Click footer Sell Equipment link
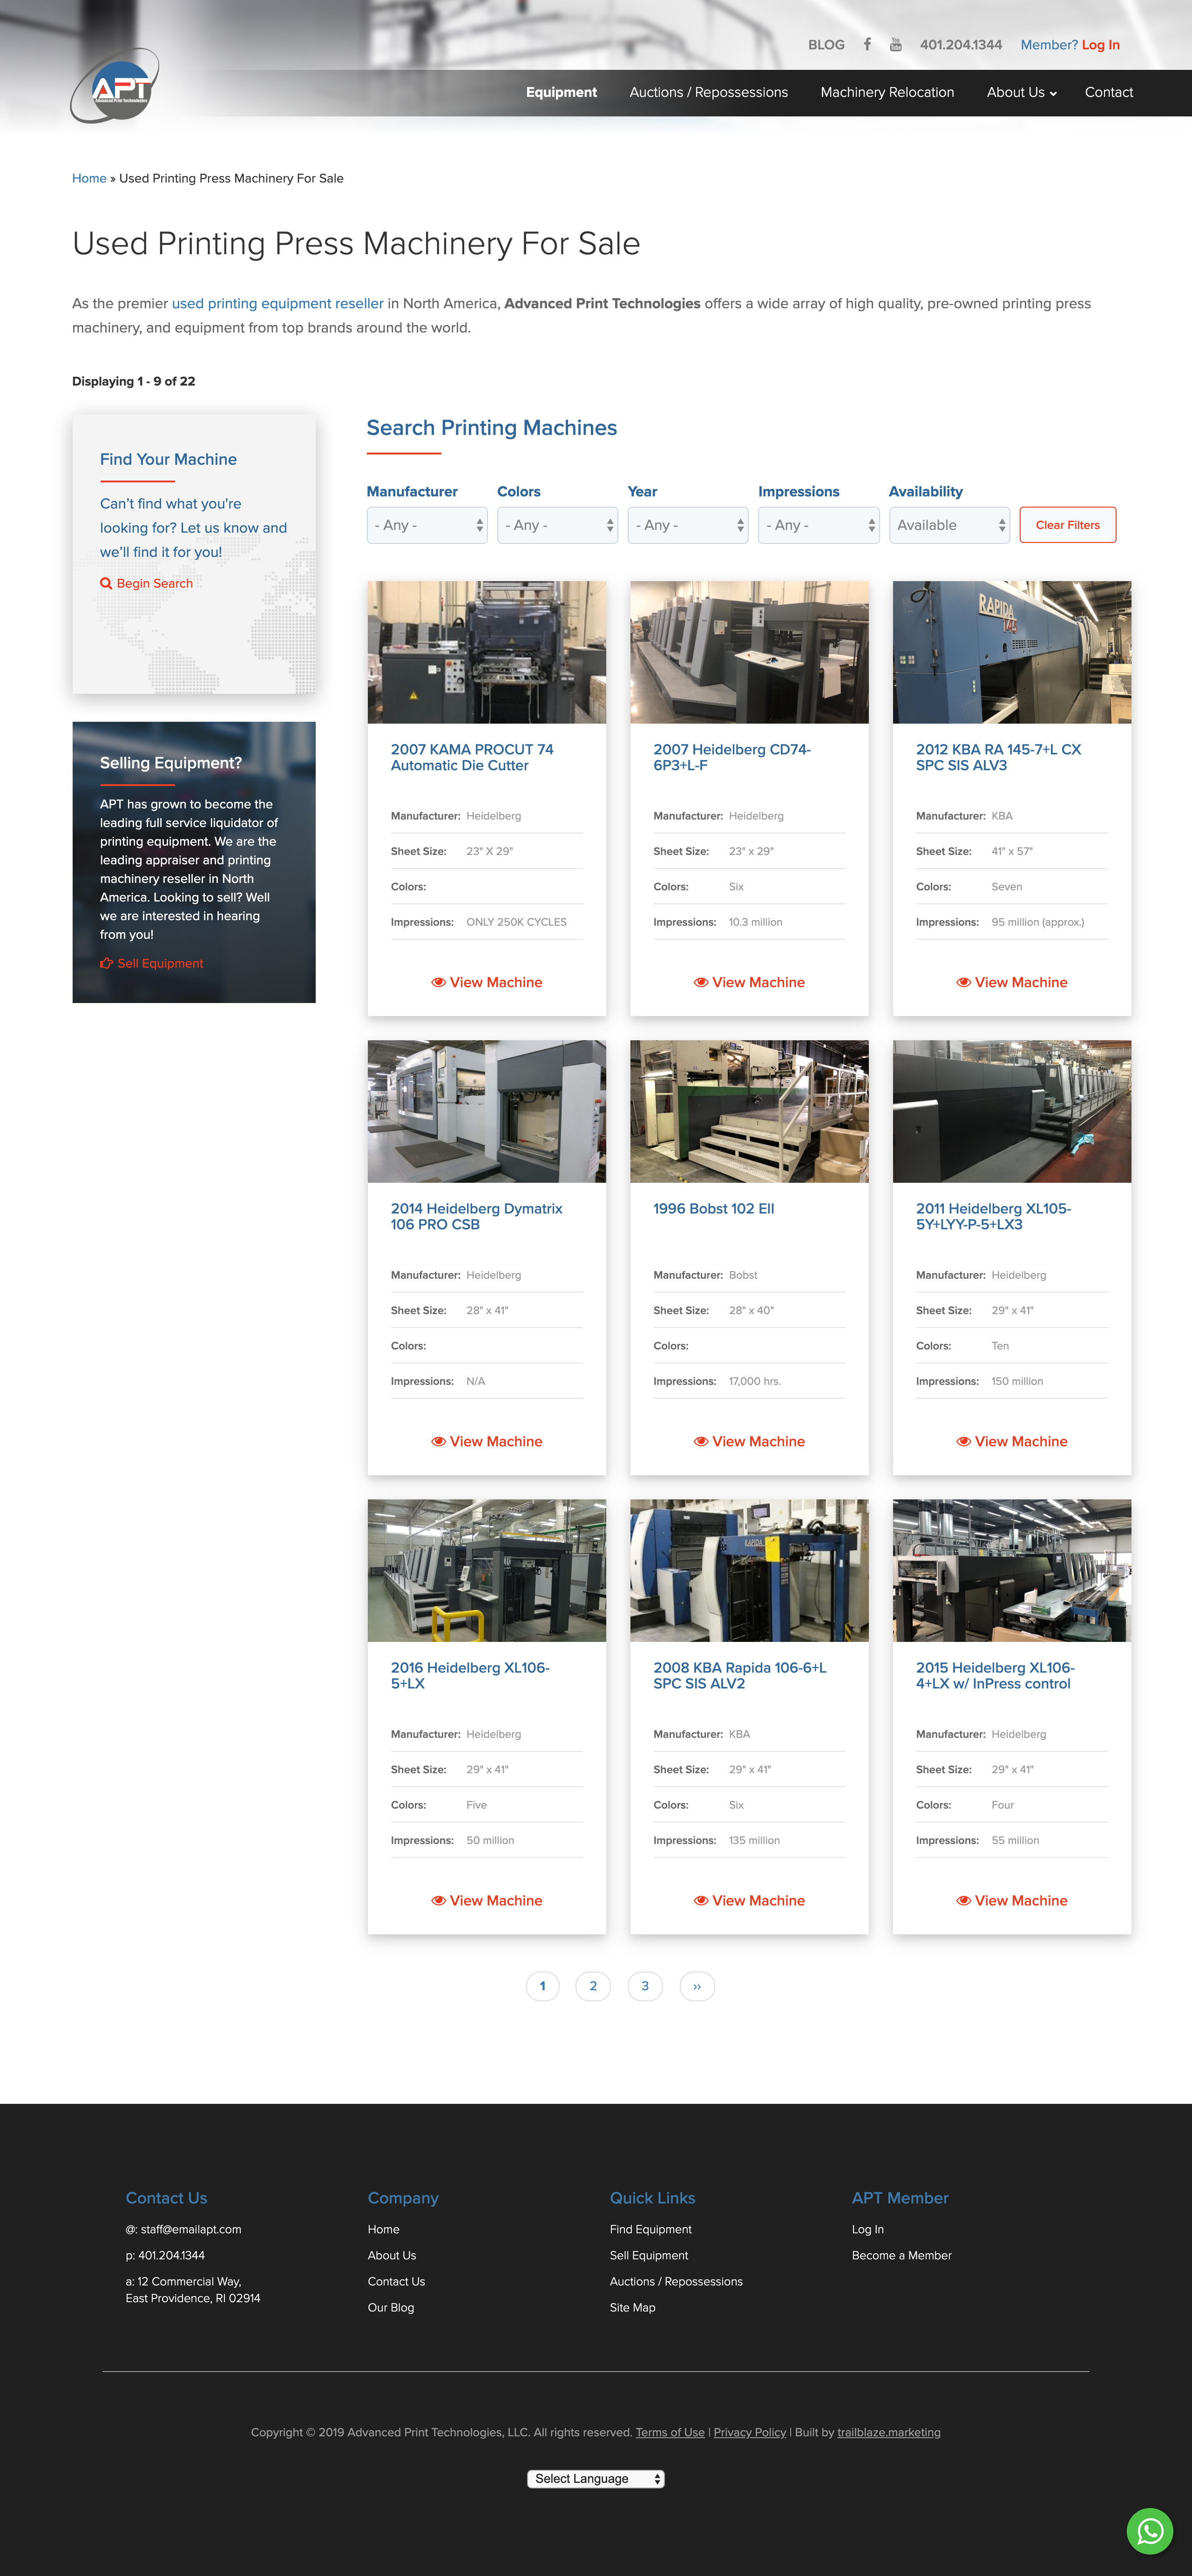 click(x=649, y=2255)
